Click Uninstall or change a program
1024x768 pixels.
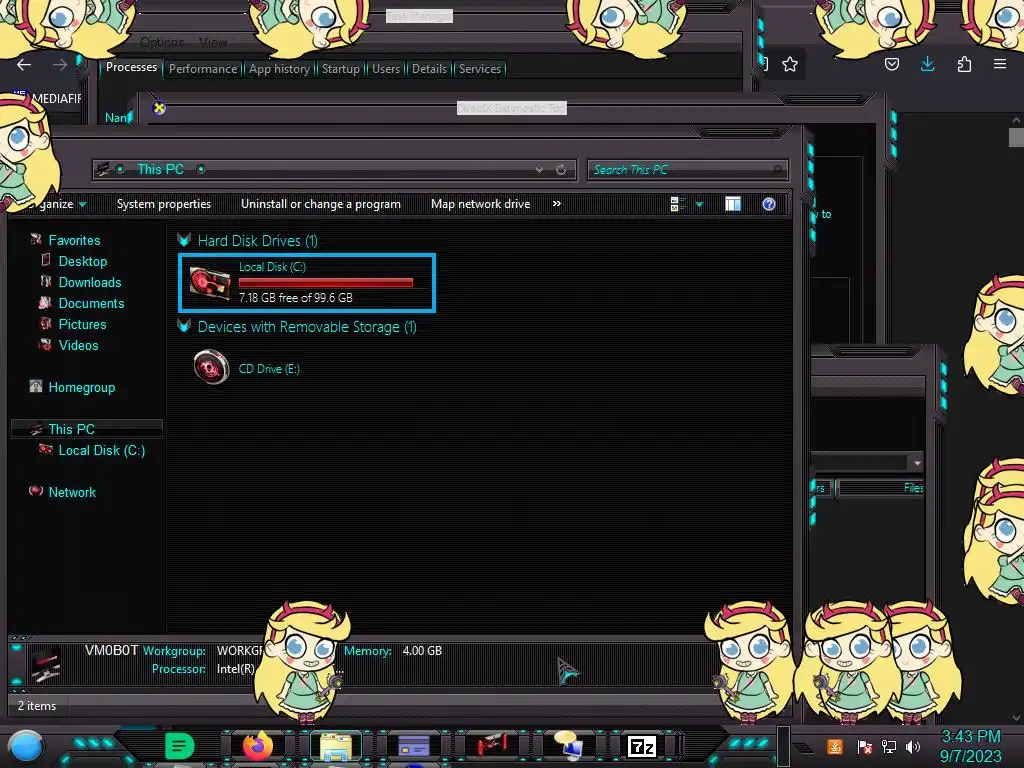(x=321, y=204)
